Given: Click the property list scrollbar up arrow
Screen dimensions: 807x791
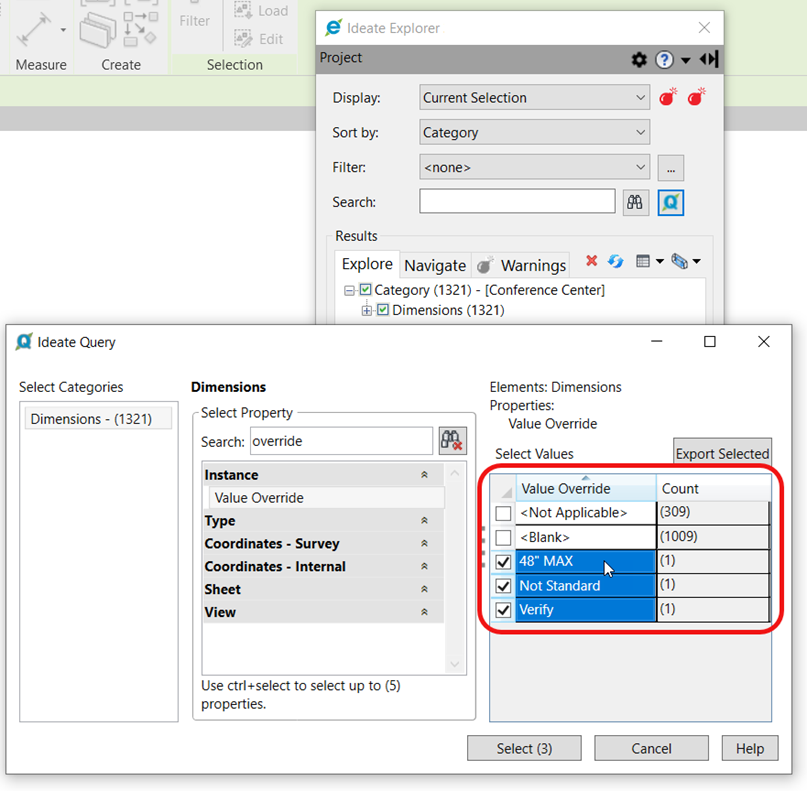Looking at the screenshot, I should (455, 473).
